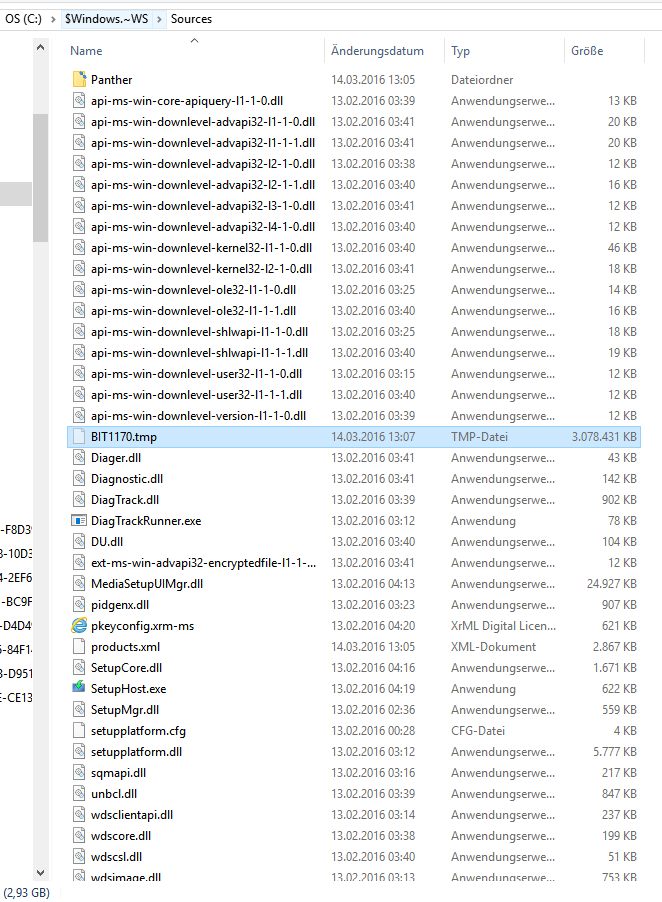Screen dimensions: 662x902
Task: Sort files by the Typ column header
Action: 460,51
